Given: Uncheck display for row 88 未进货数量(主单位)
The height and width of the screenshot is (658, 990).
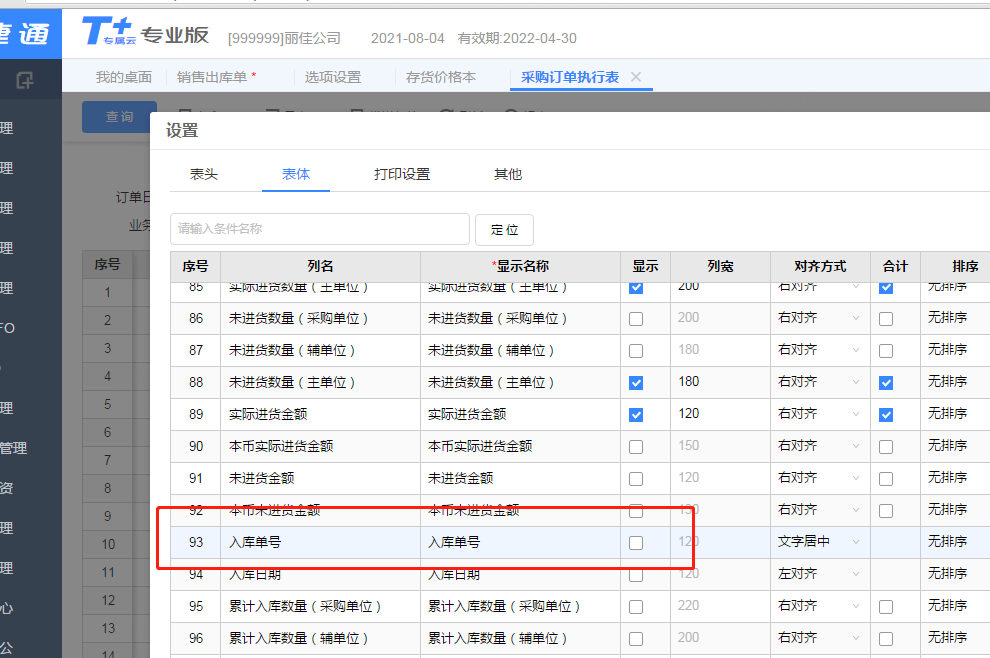Looking at the screenshot, I should pyautogui.click(x=636, y=383).
